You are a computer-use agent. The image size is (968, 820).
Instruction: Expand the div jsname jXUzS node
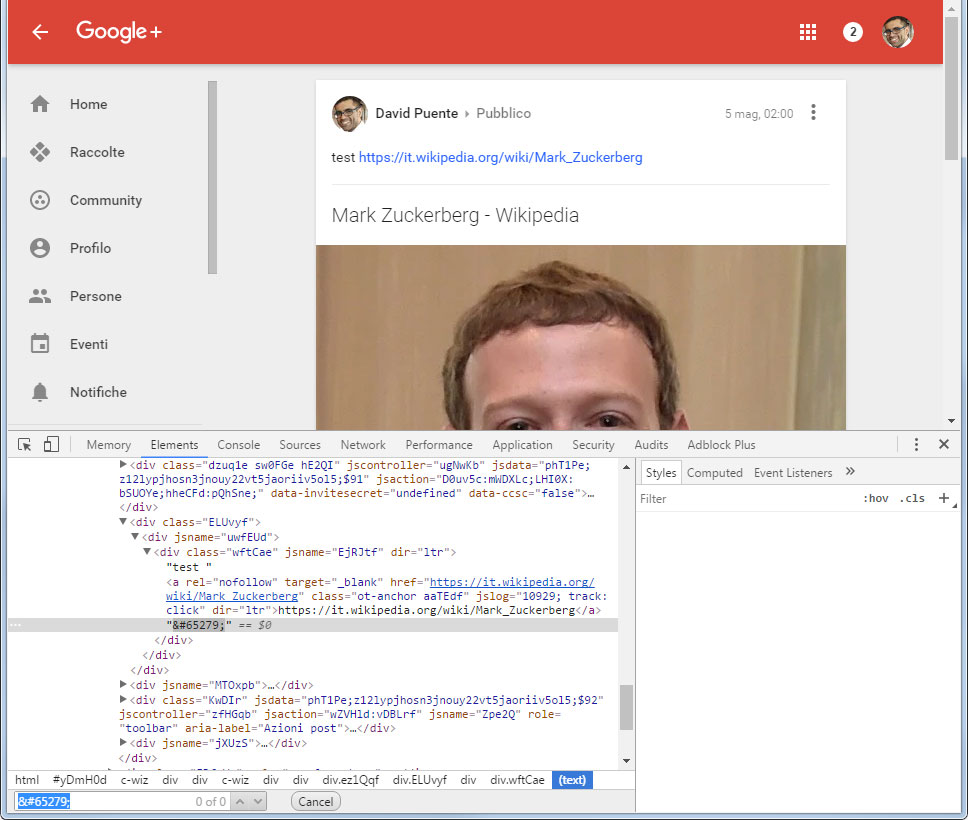click(123, 742)
